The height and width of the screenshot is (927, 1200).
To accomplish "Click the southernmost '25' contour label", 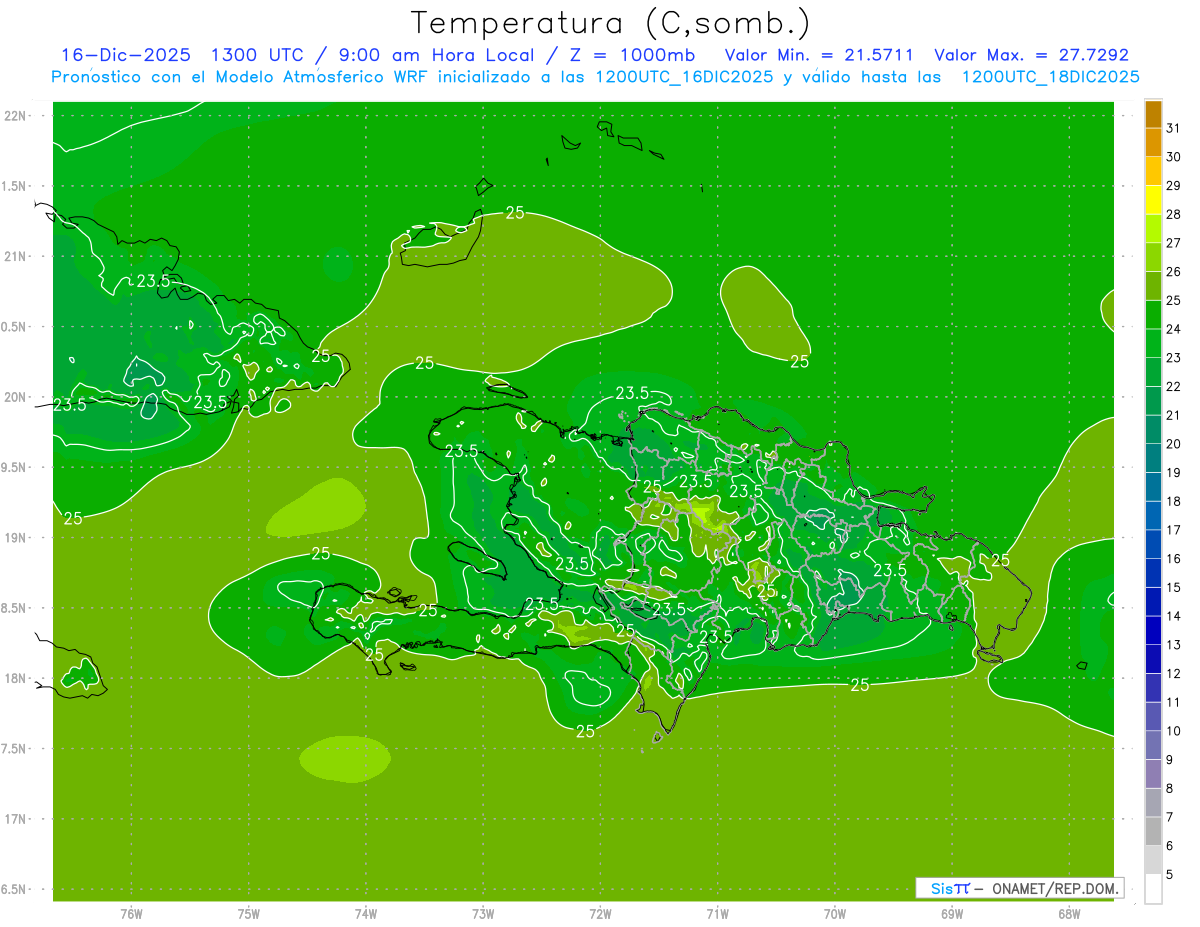I will (x=586, y=731).
